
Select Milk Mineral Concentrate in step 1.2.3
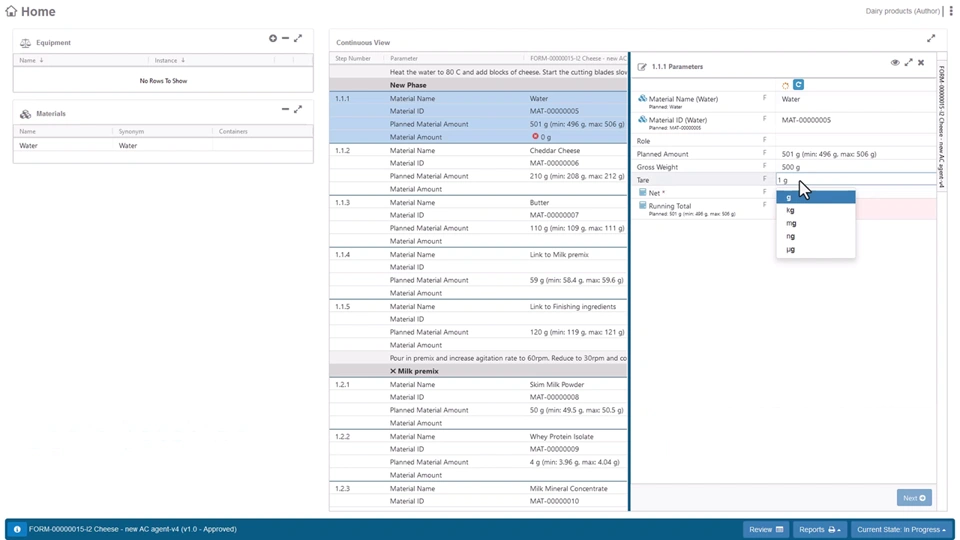(568, 489)
